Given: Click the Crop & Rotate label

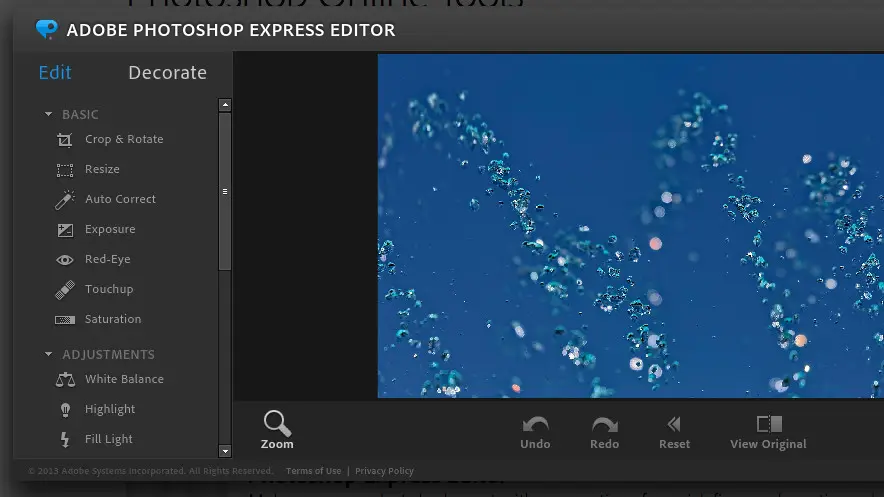Looking at the screenshot, I should [x=124, y=139].
